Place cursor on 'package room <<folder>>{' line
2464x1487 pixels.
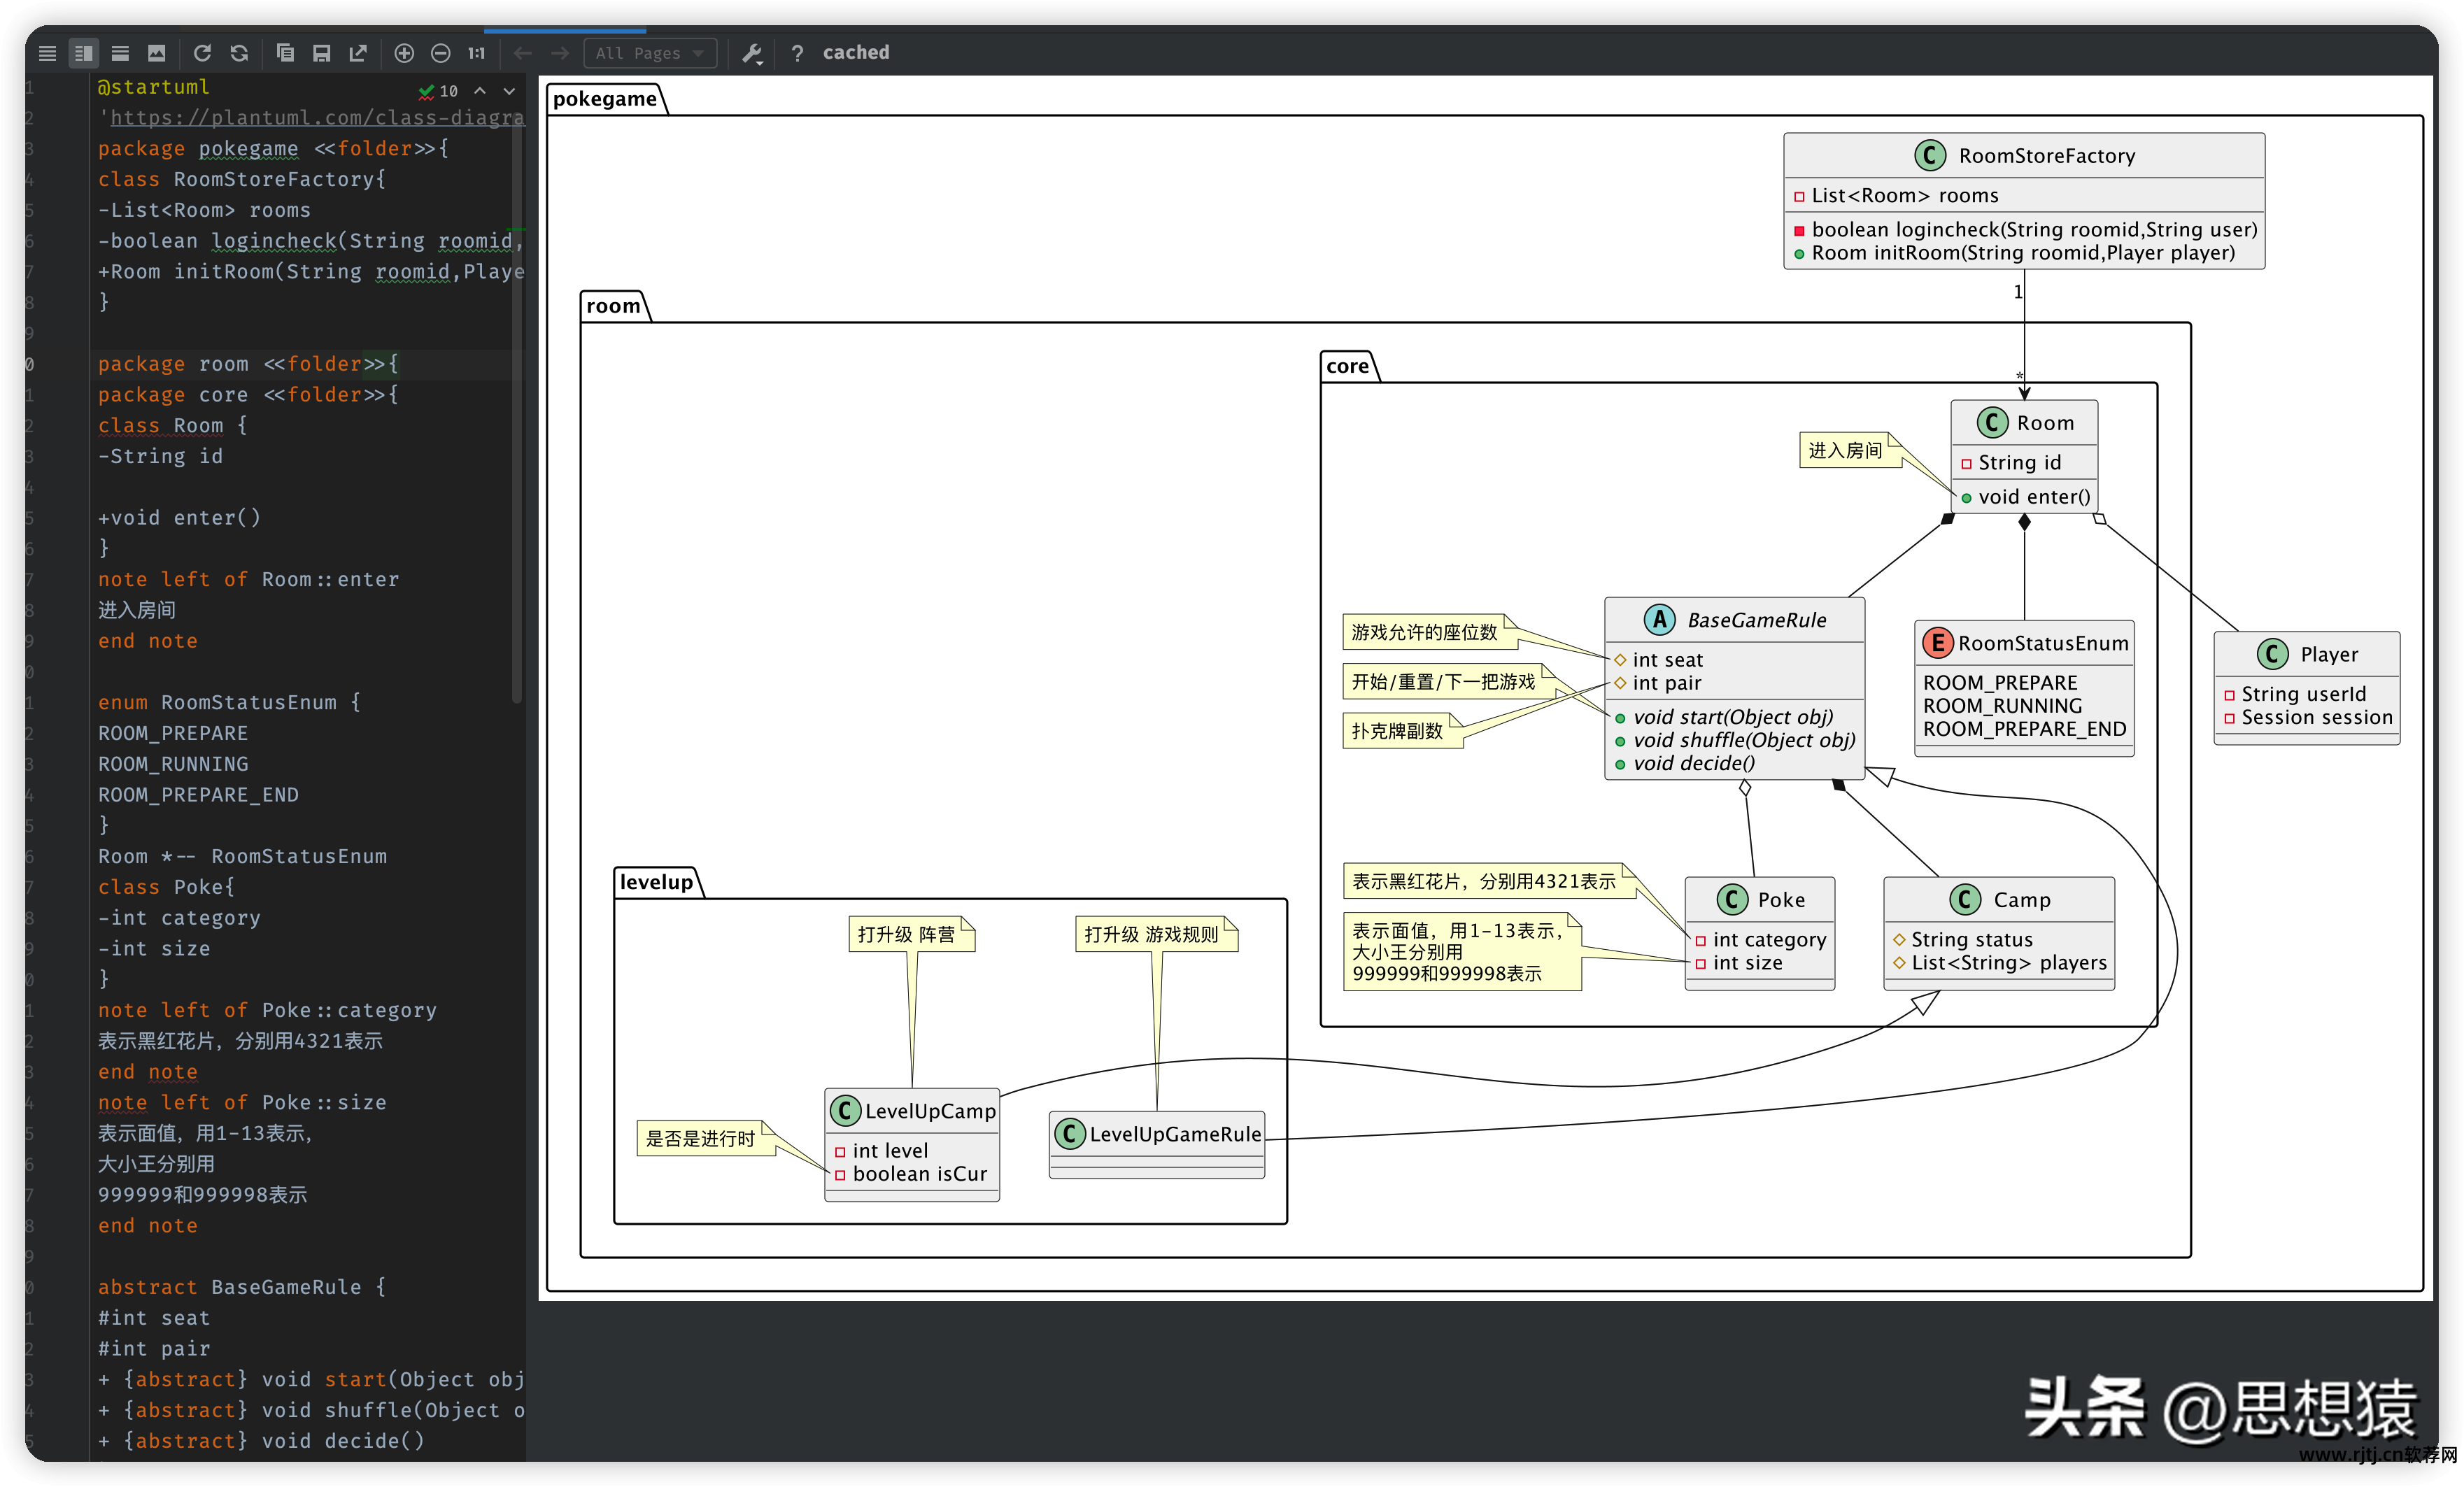248,364
